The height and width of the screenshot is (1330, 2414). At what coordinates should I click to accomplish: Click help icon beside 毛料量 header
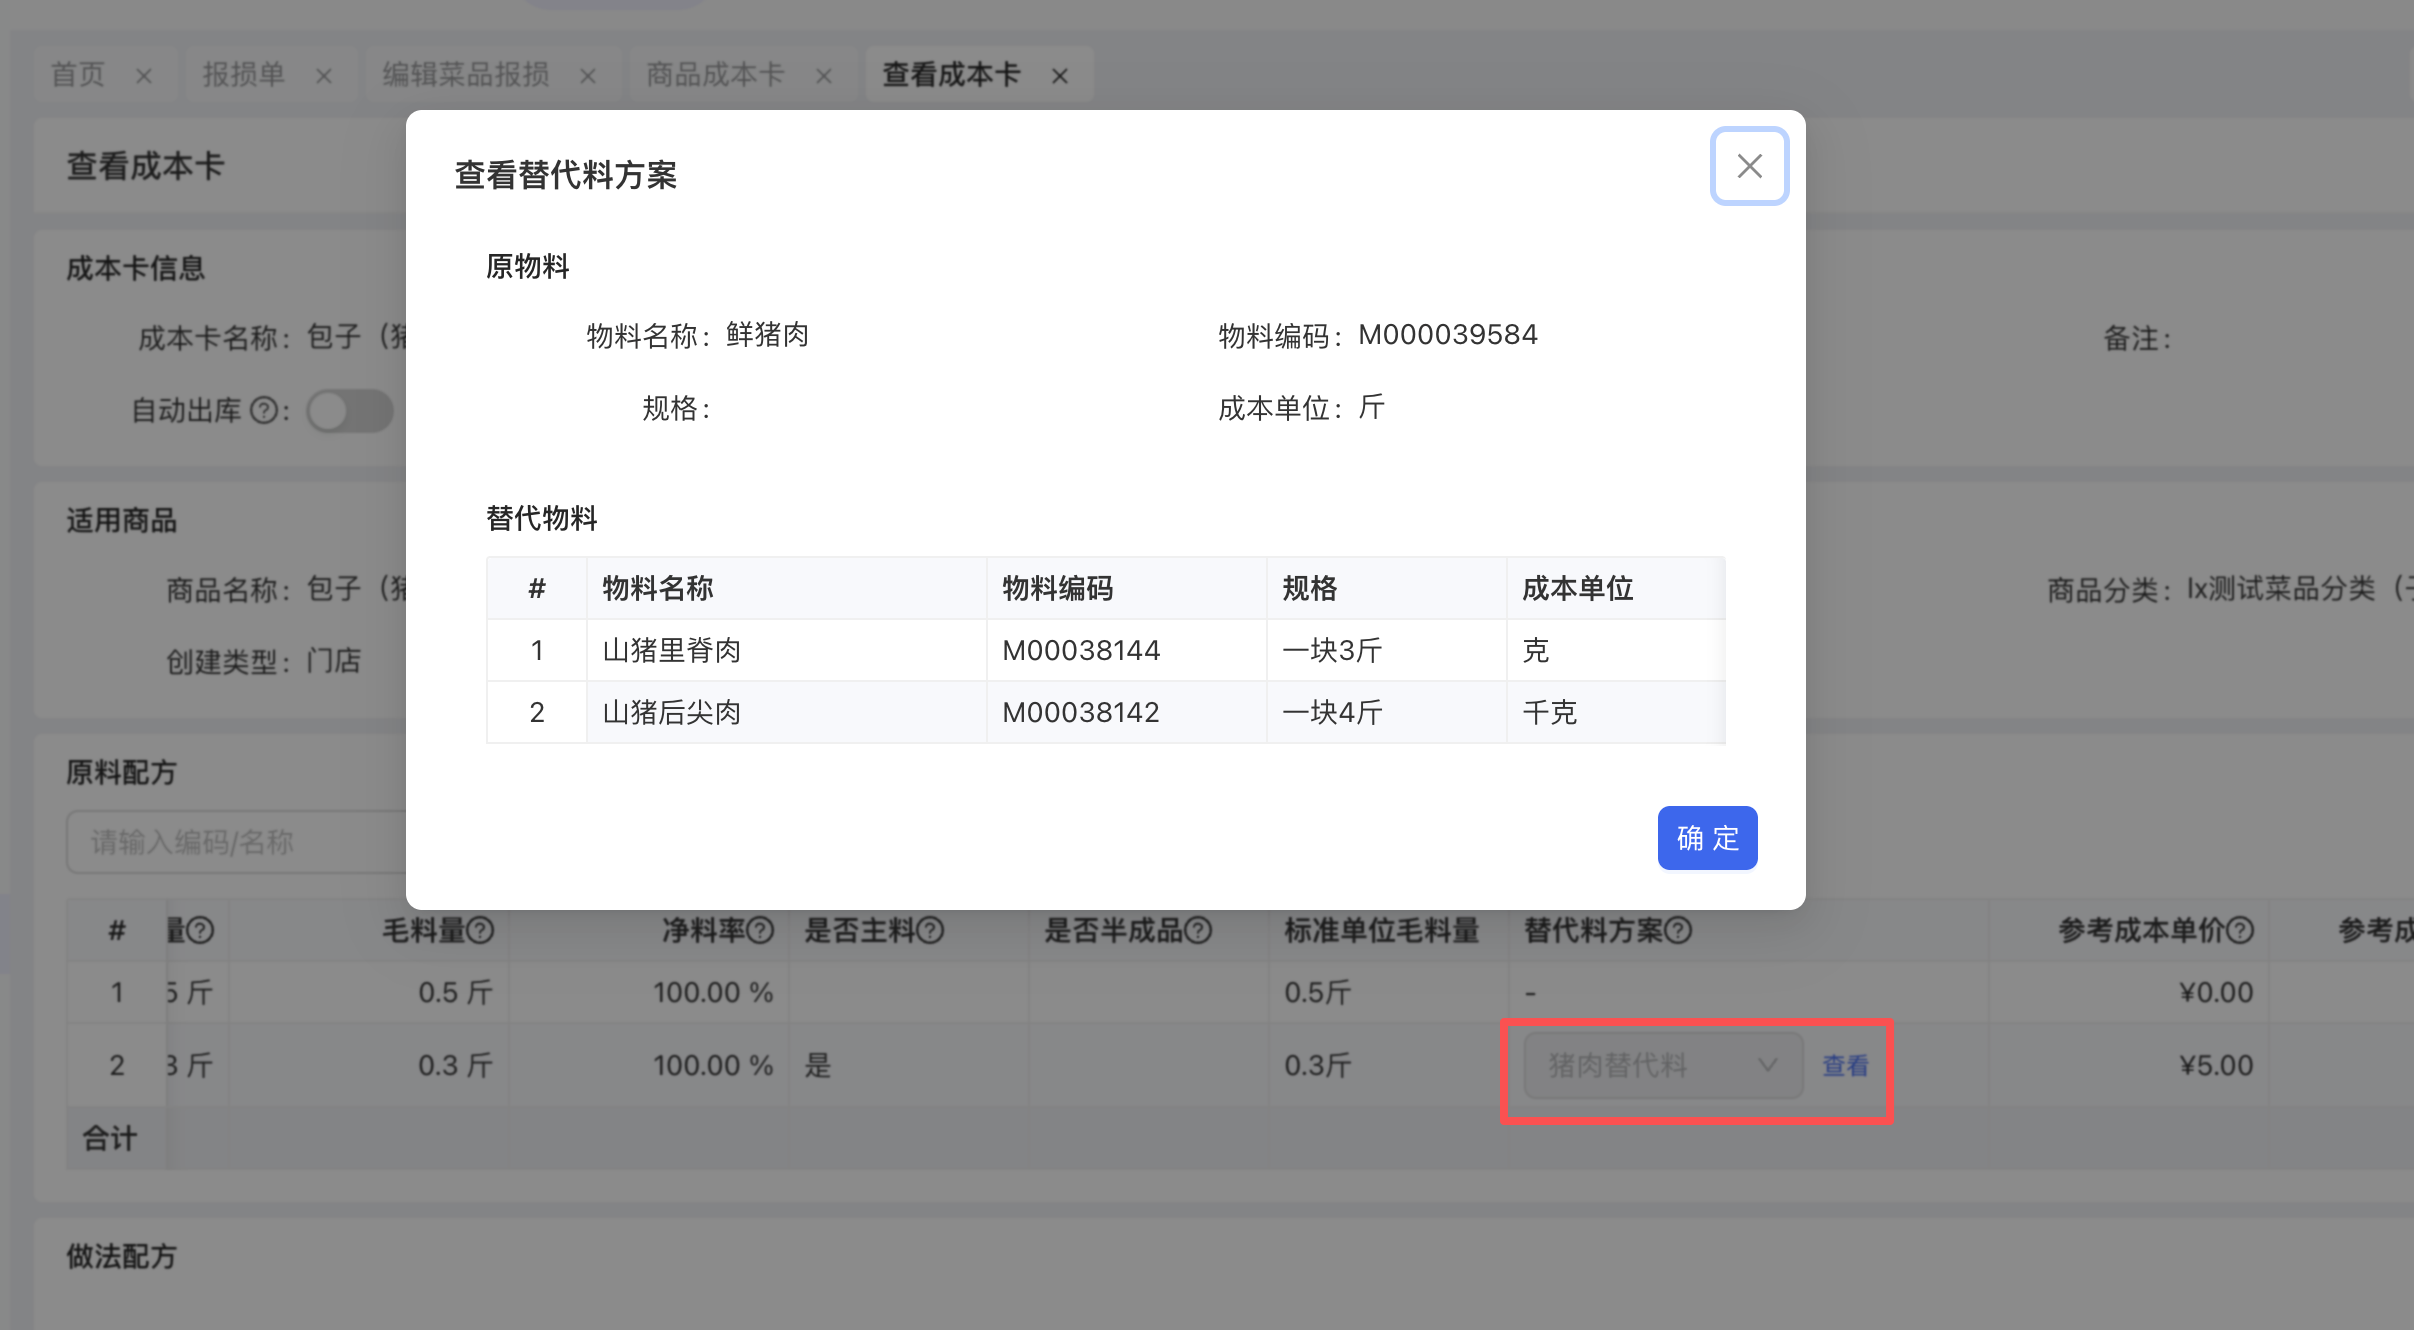point(481,931)
